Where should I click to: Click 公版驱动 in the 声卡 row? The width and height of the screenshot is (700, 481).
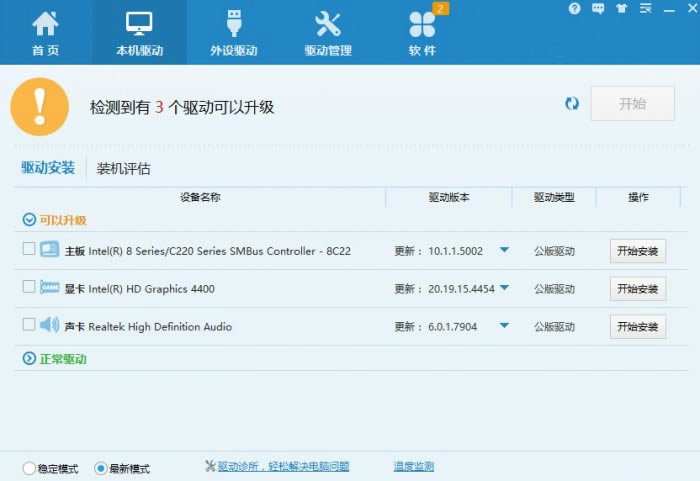point(554,326)
